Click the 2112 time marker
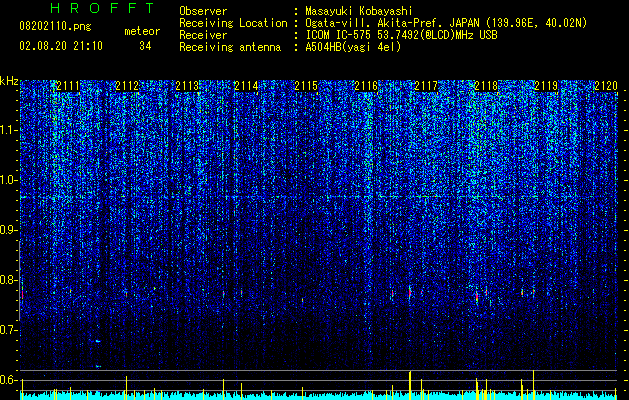Image resolution: width=629 pixels, height=400 pixels. pos(127,86)
